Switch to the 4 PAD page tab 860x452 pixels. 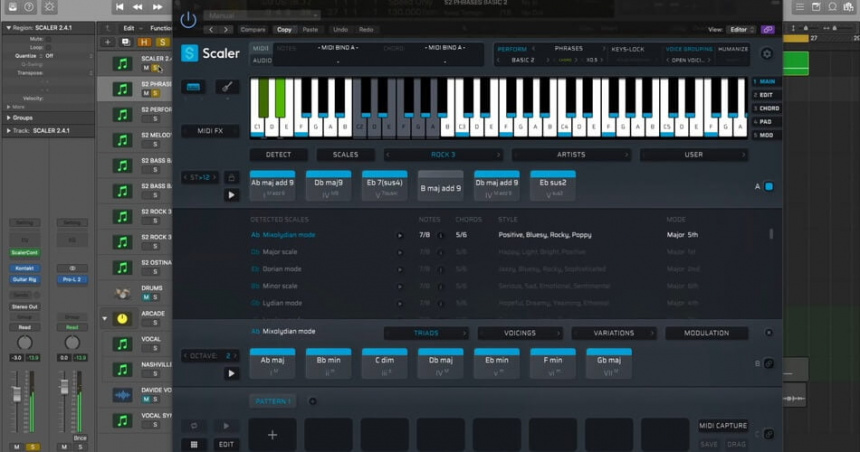[x=766, y=122]
